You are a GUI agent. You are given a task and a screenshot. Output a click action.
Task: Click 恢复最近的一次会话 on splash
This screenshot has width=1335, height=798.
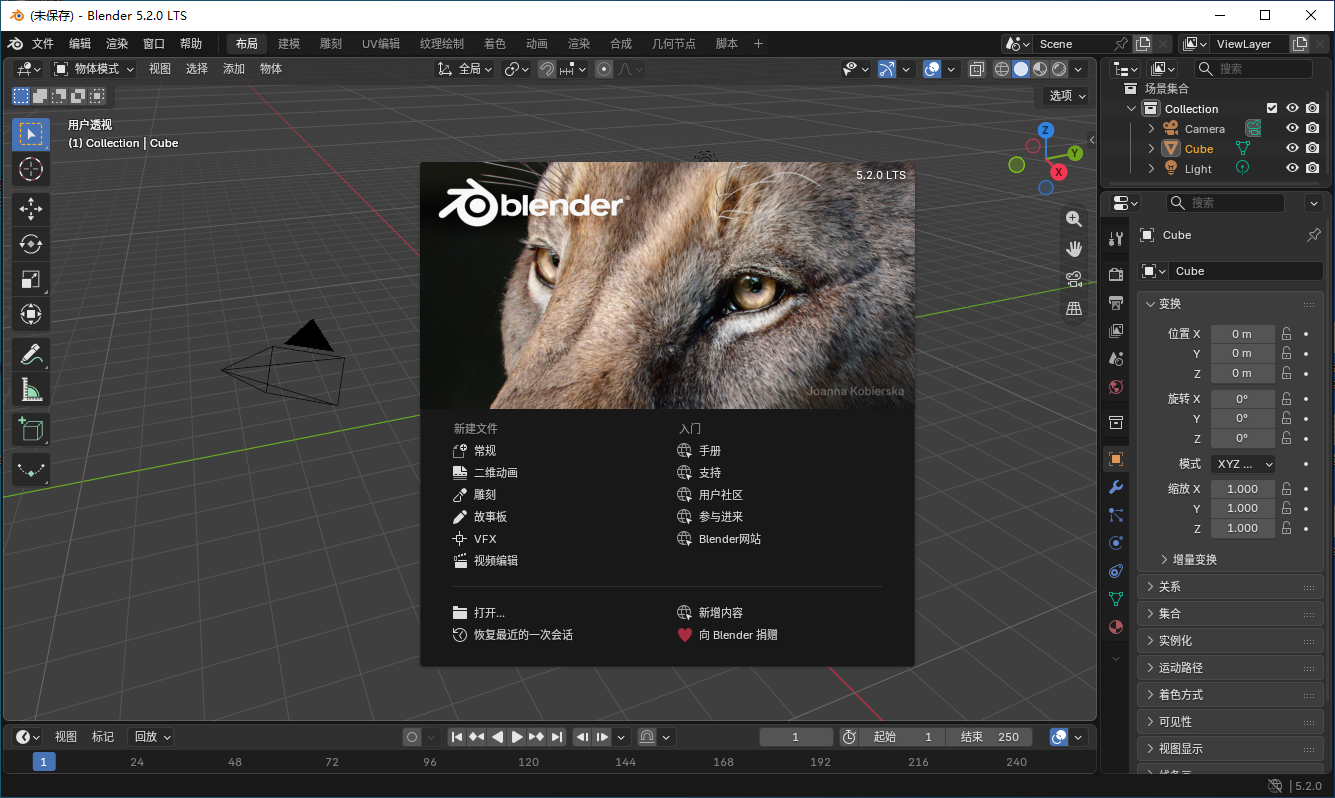[513, 635]
